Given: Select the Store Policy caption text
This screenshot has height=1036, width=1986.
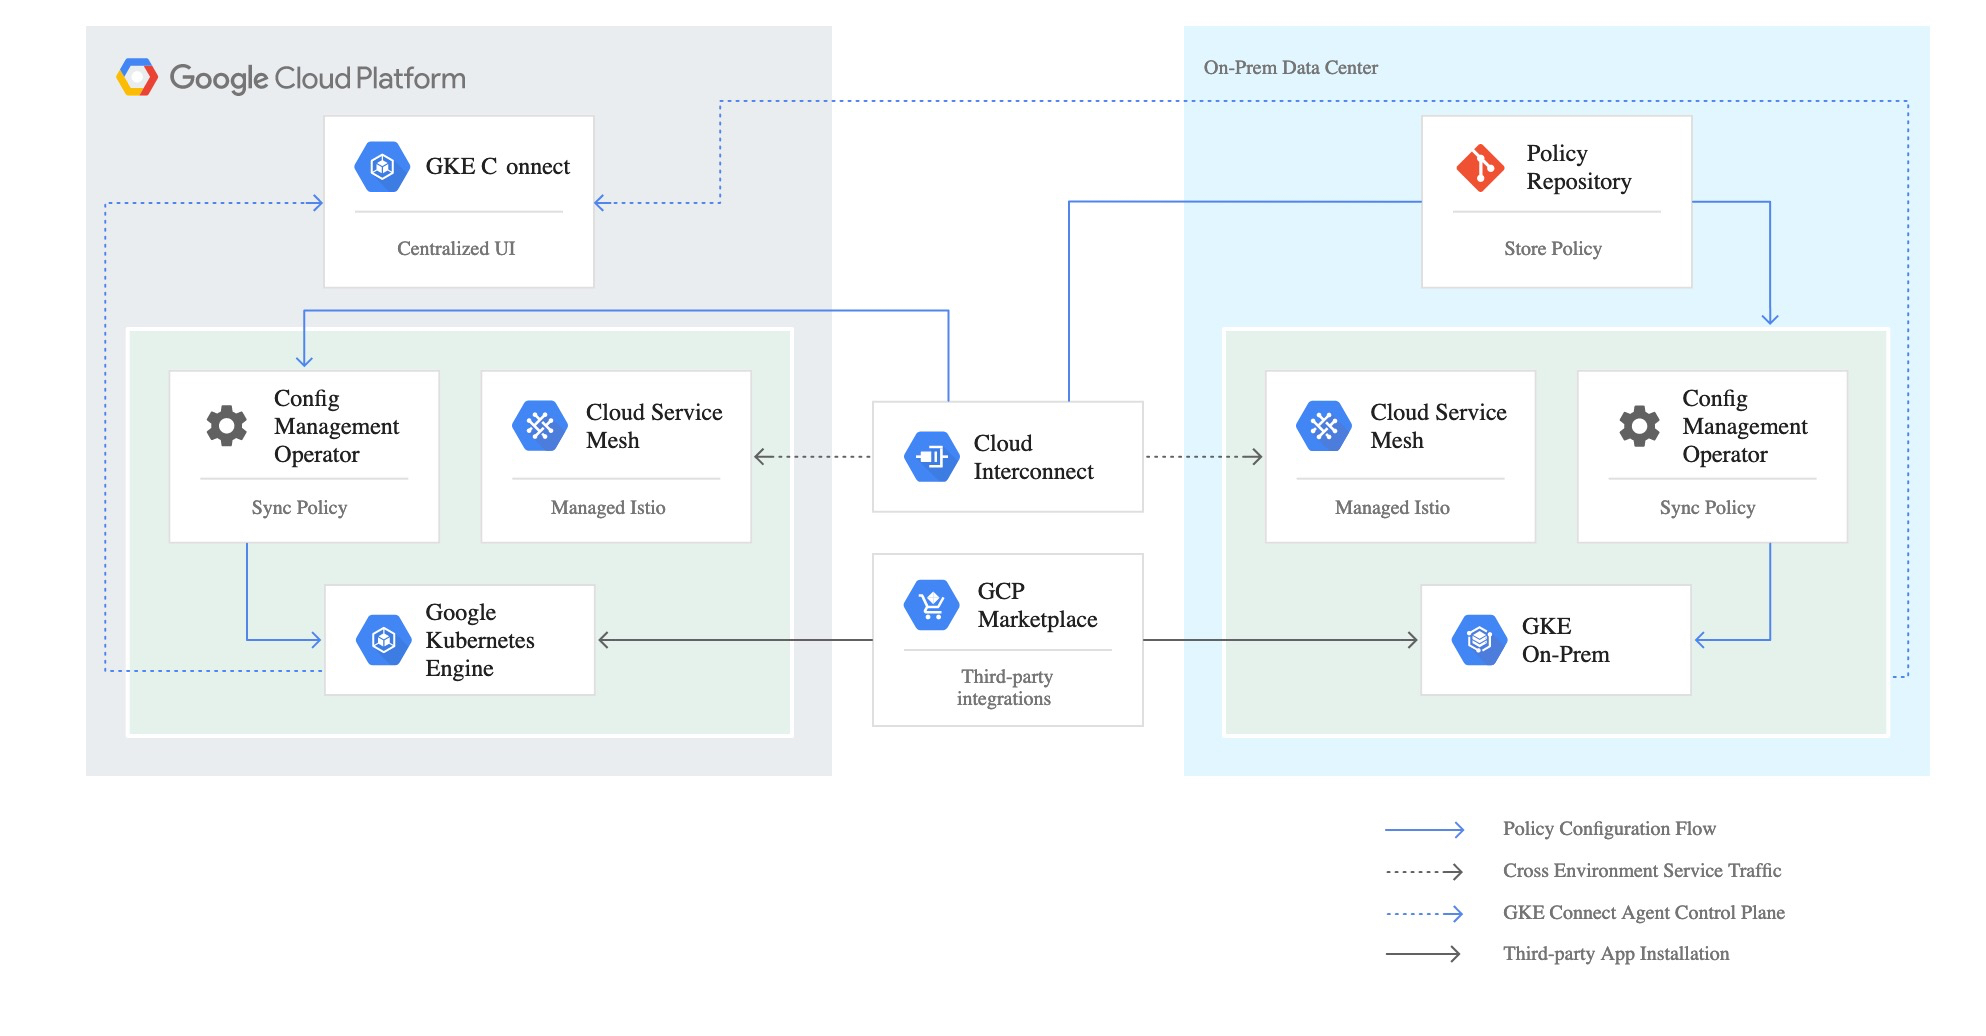Looking at the screenshot, I should [x=1552, y=249].
